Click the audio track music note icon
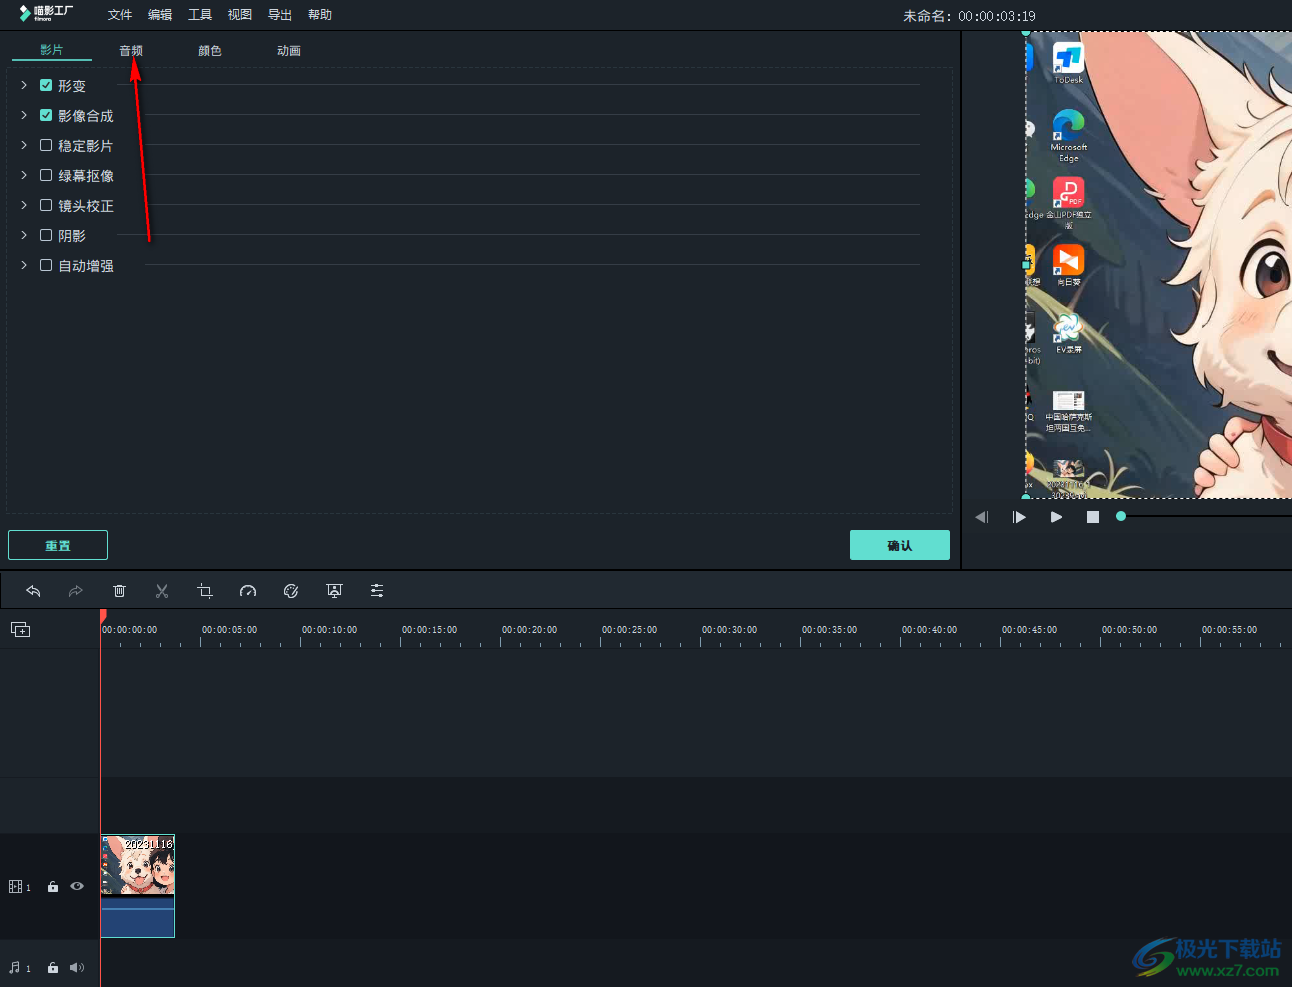The image size is (1292, 987). [14, 967]
